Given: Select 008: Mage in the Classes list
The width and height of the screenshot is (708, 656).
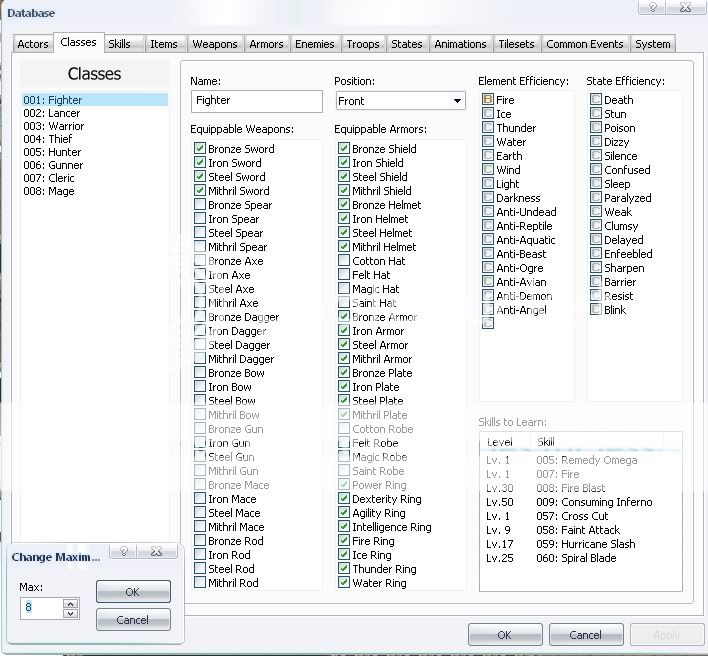Looking at the screenshot, I should pyautogui.click(x=48, y=191).
